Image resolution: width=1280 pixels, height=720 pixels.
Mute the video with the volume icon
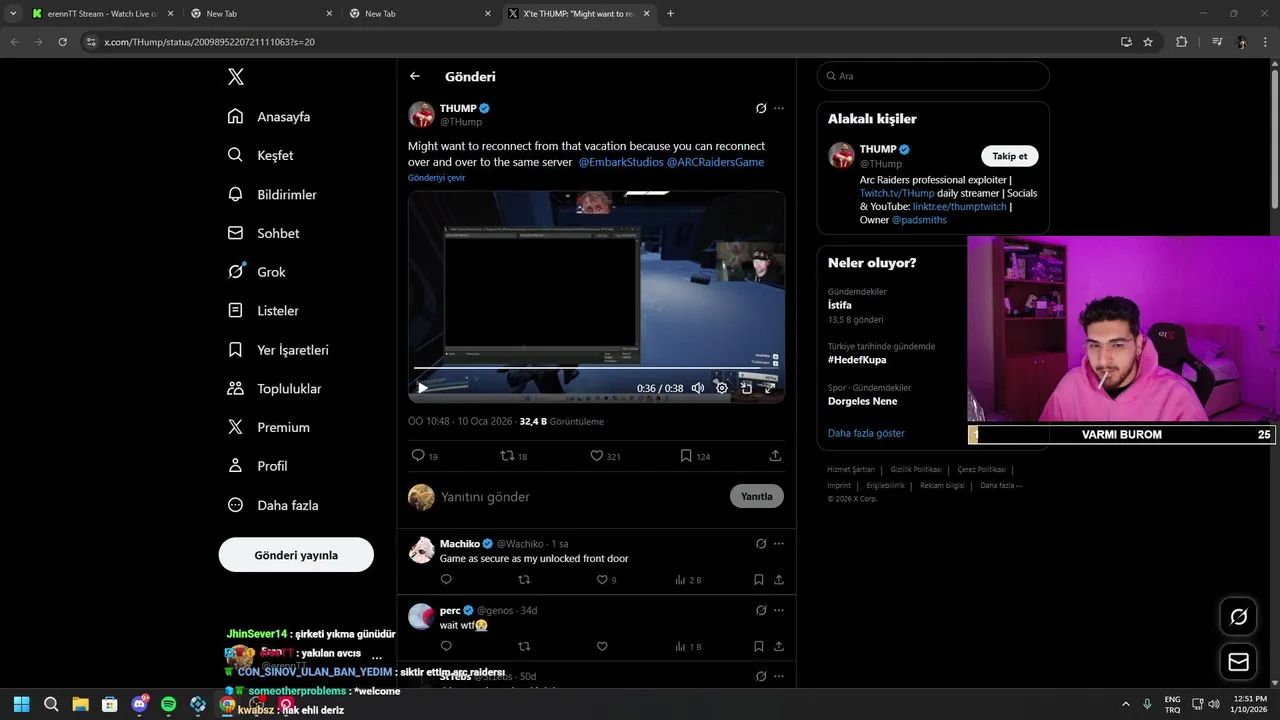click(698, 388)
